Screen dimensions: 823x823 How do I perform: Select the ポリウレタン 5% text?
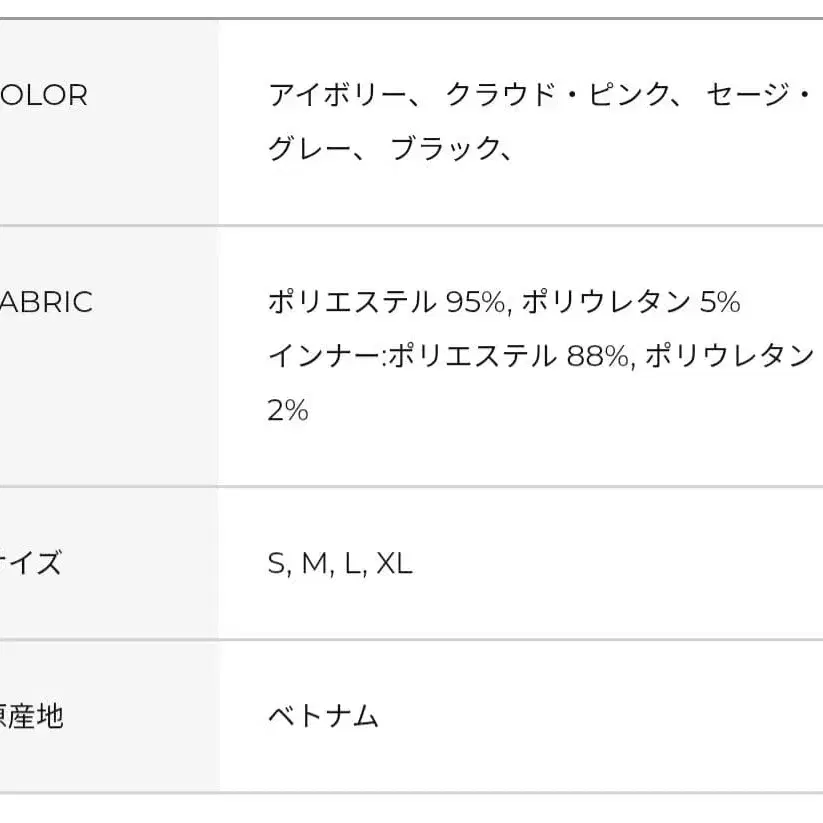coord(631,302)
